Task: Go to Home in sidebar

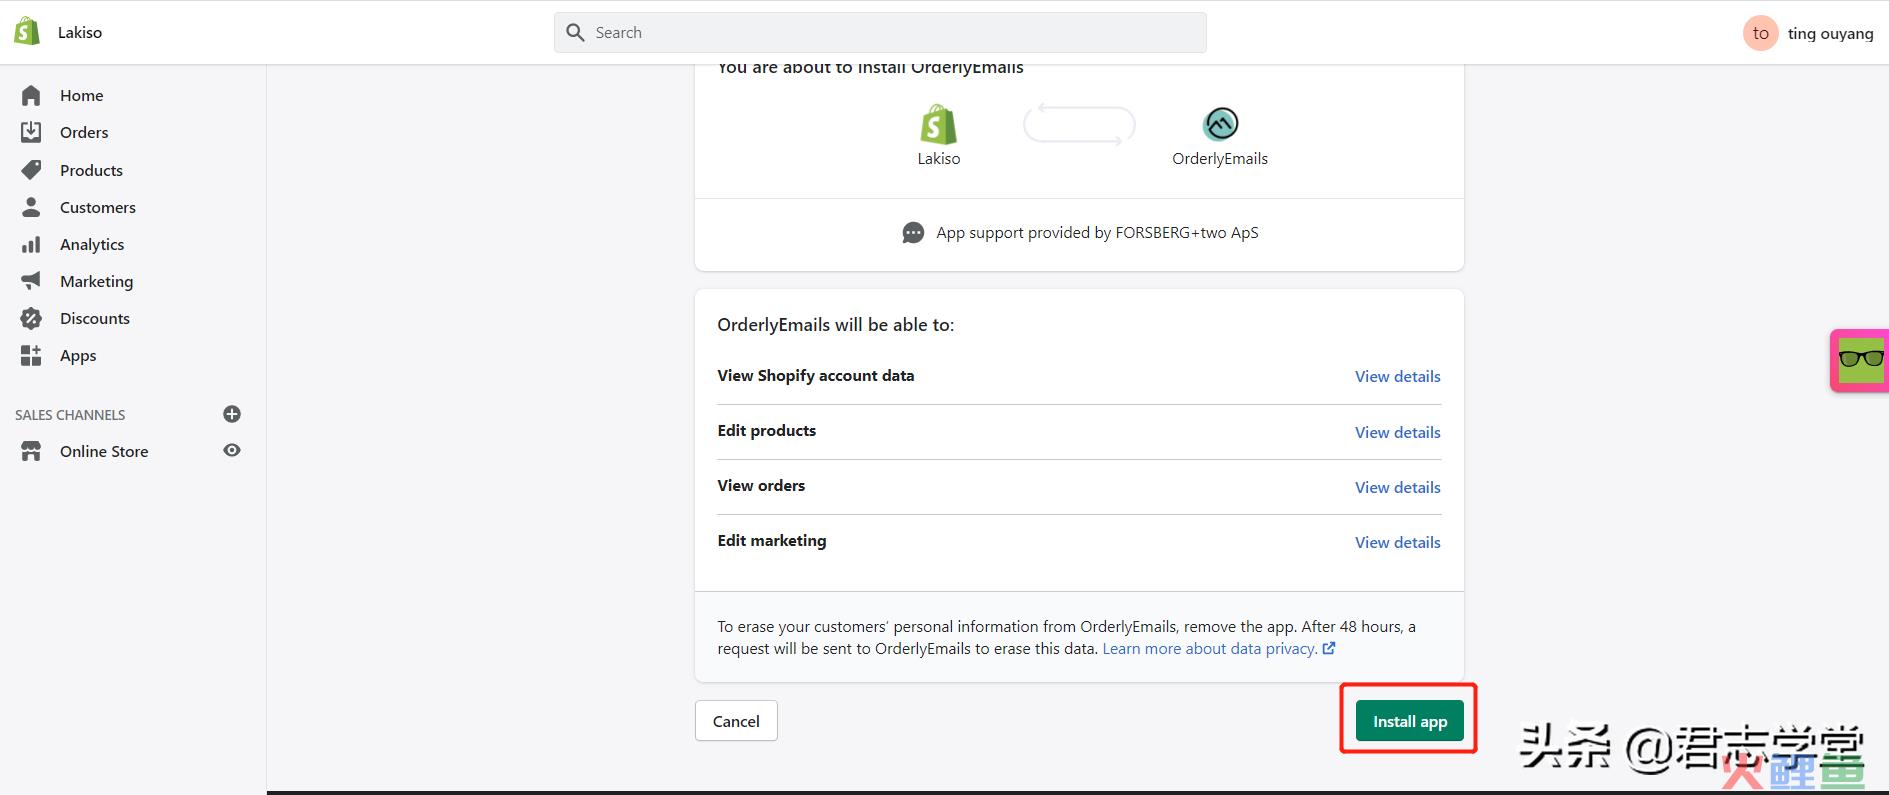Action: [x=82, y=95]
